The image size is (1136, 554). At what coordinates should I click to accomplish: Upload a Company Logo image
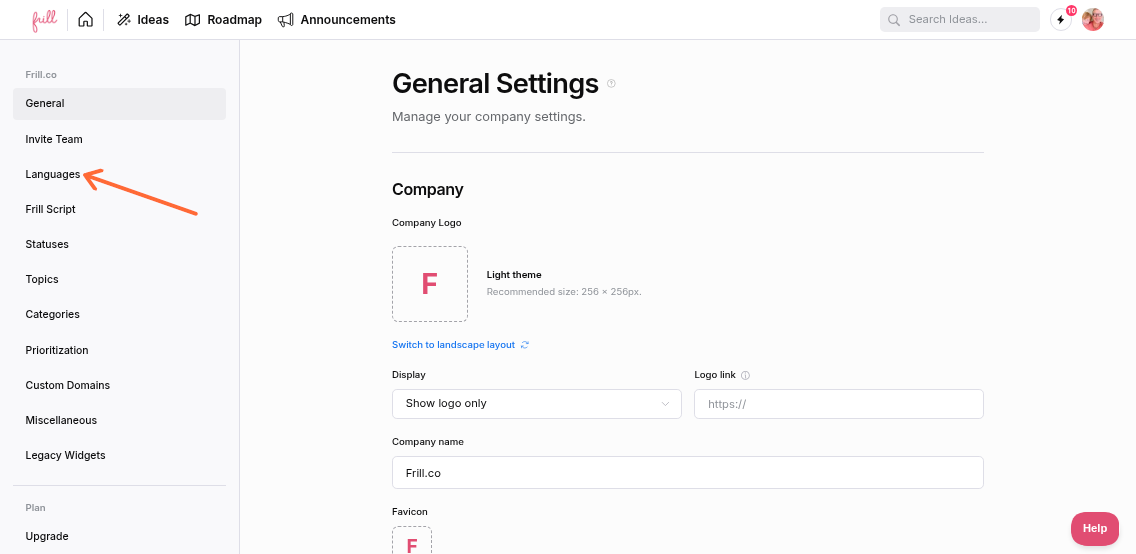[x=430, y=284]
